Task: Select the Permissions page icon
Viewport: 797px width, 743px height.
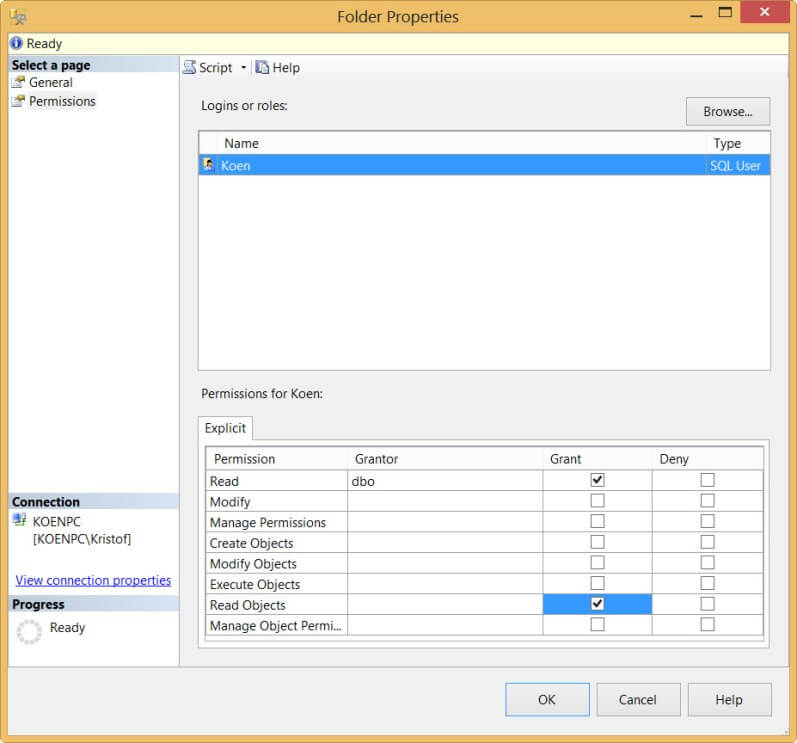Action: pos(18,101)
